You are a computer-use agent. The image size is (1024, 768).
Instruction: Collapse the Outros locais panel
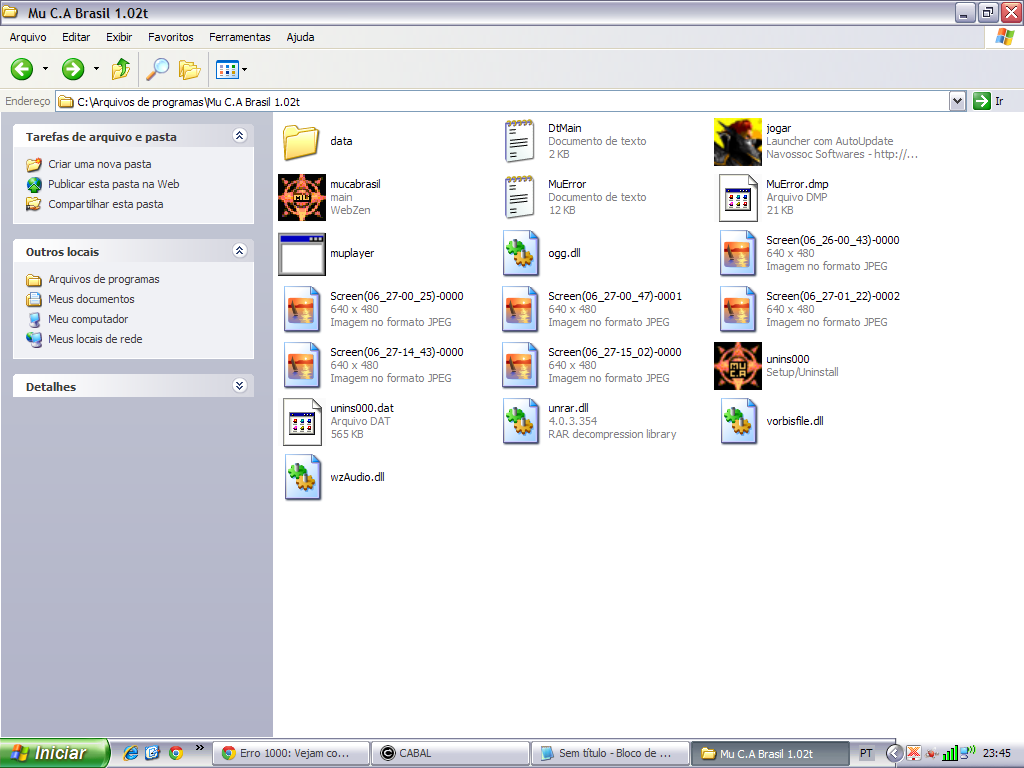(239, 251)
